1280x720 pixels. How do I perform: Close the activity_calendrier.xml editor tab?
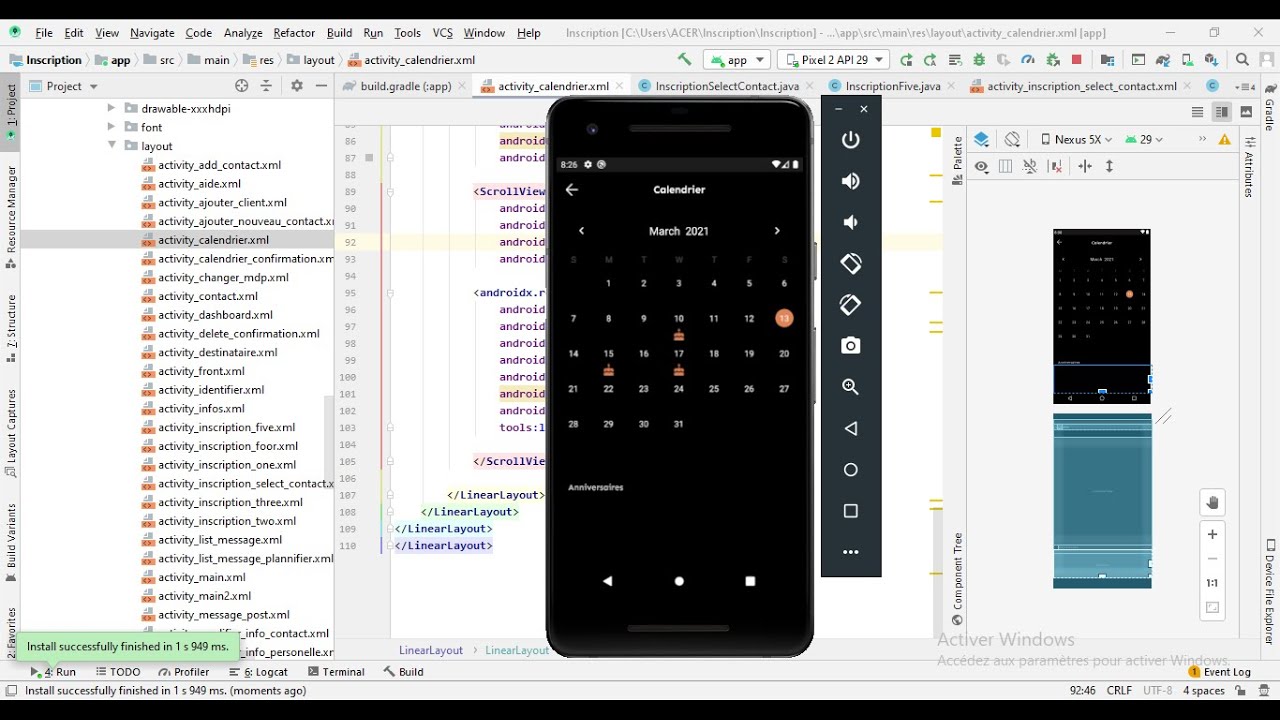(x=621, y=87)
